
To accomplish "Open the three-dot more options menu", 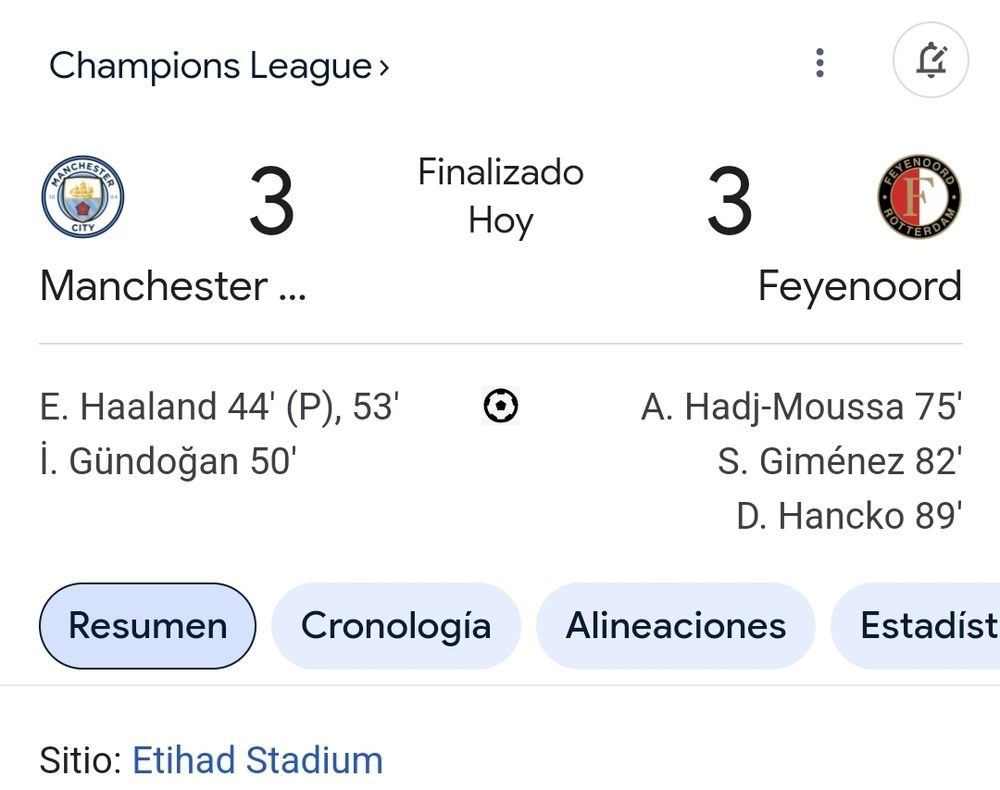I will (x=820, y=63).
